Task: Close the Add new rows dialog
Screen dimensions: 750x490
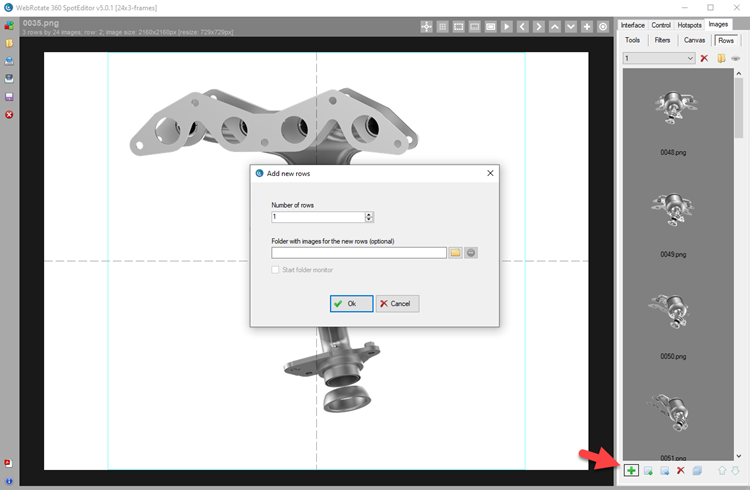Action: pyautogui.click(x=490, y=173)
